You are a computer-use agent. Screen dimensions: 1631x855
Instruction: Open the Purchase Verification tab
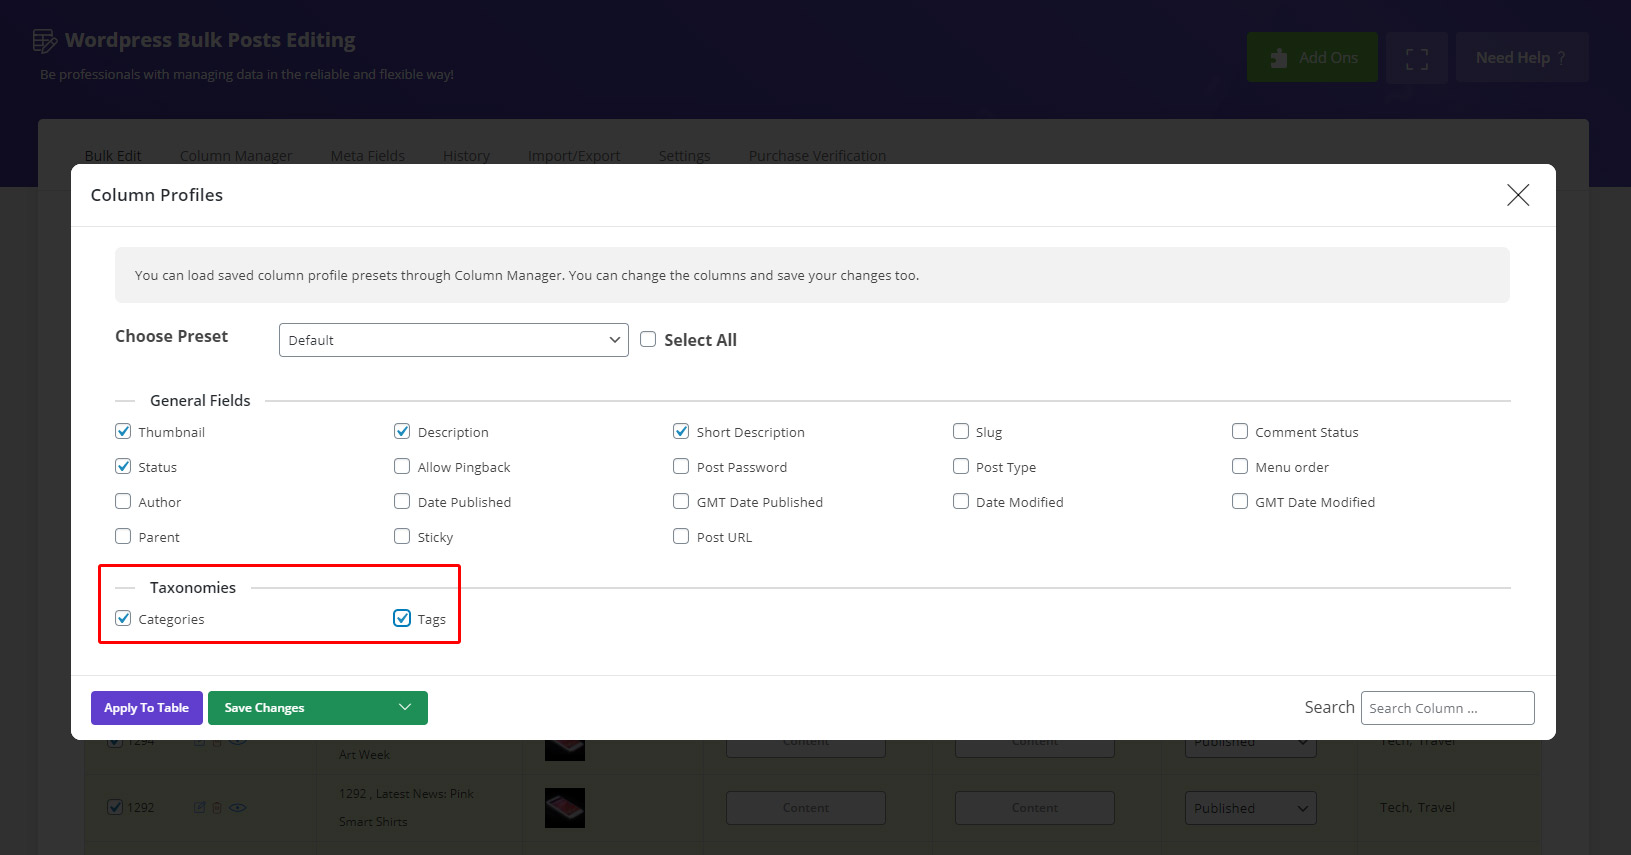click(817, 156)
